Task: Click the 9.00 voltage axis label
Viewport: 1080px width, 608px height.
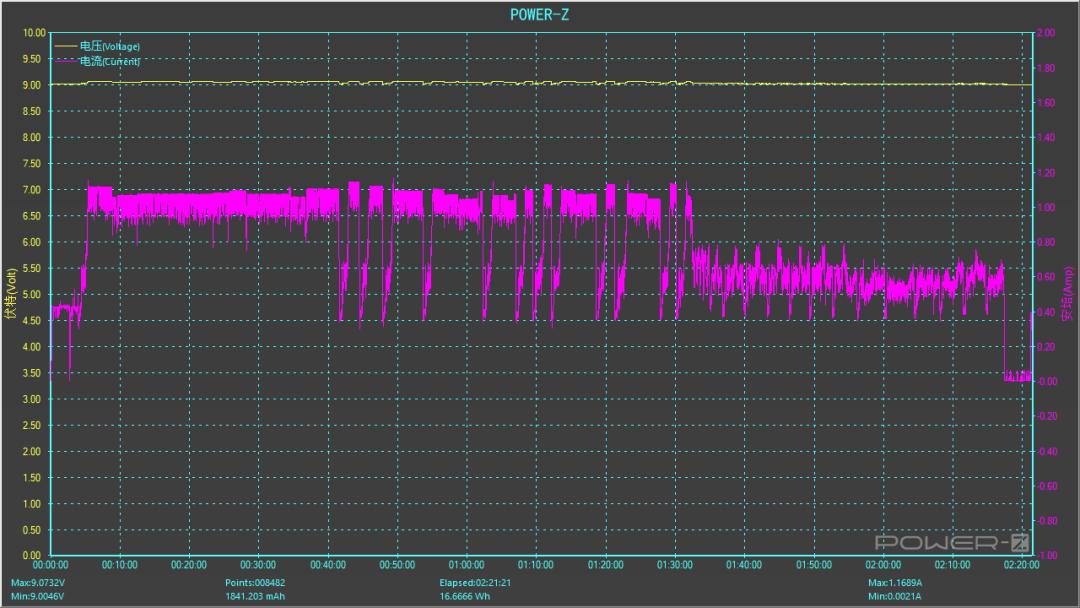Action: [x=32, y=85]
